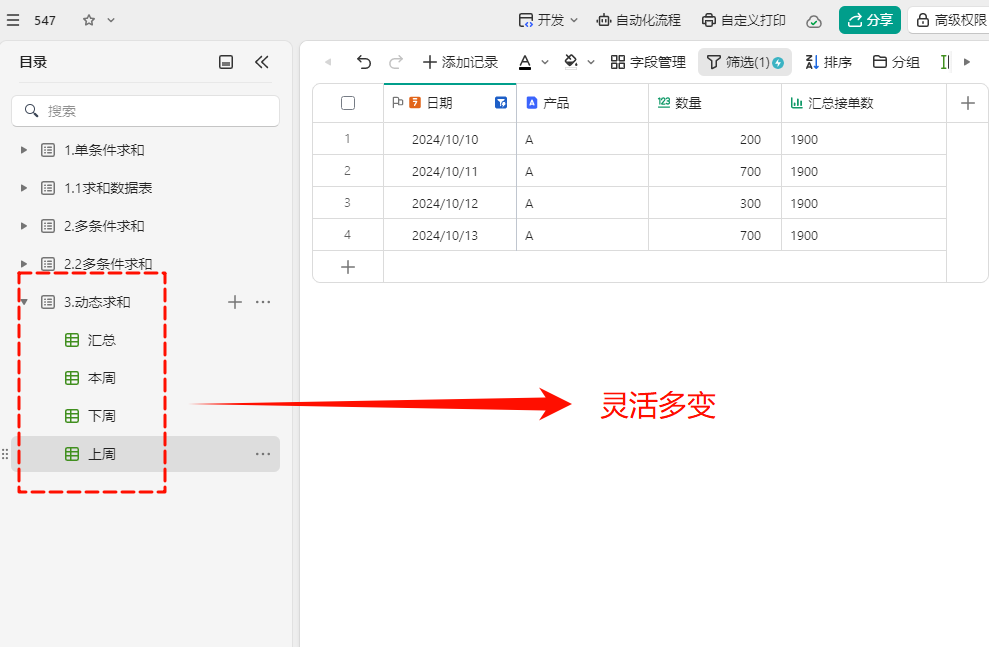Open the 汇总 table
The height and width of the screenshot is (647, 989).
(x=102, y=341)
